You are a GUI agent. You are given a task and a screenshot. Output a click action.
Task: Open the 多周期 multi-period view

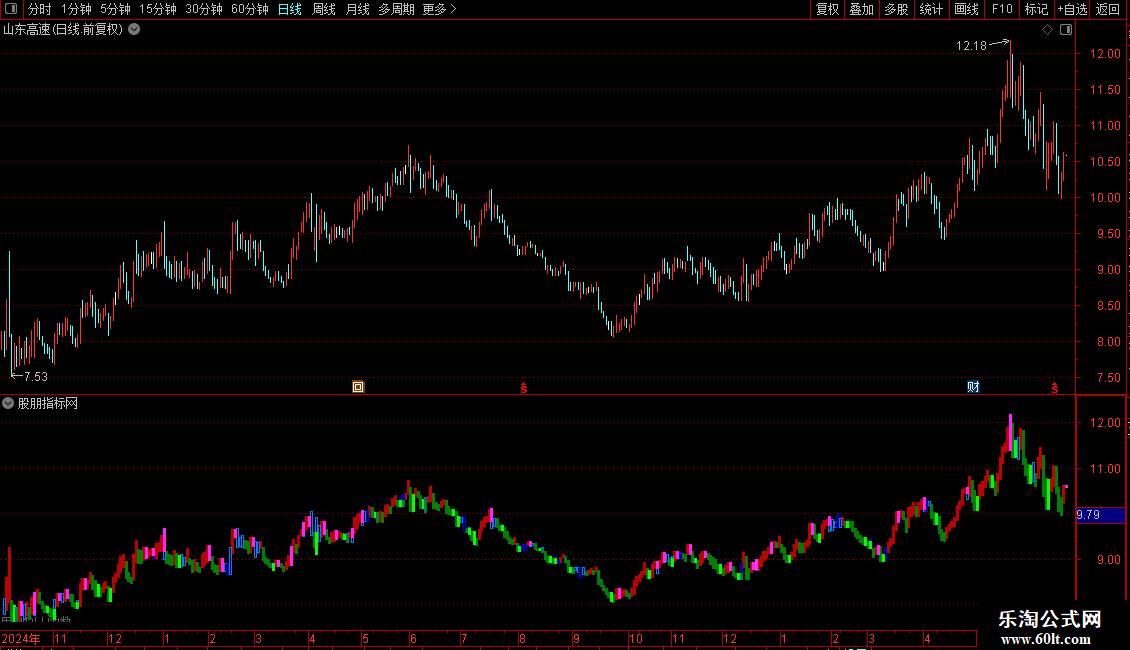pyautogui.click(x=396, y=9)
